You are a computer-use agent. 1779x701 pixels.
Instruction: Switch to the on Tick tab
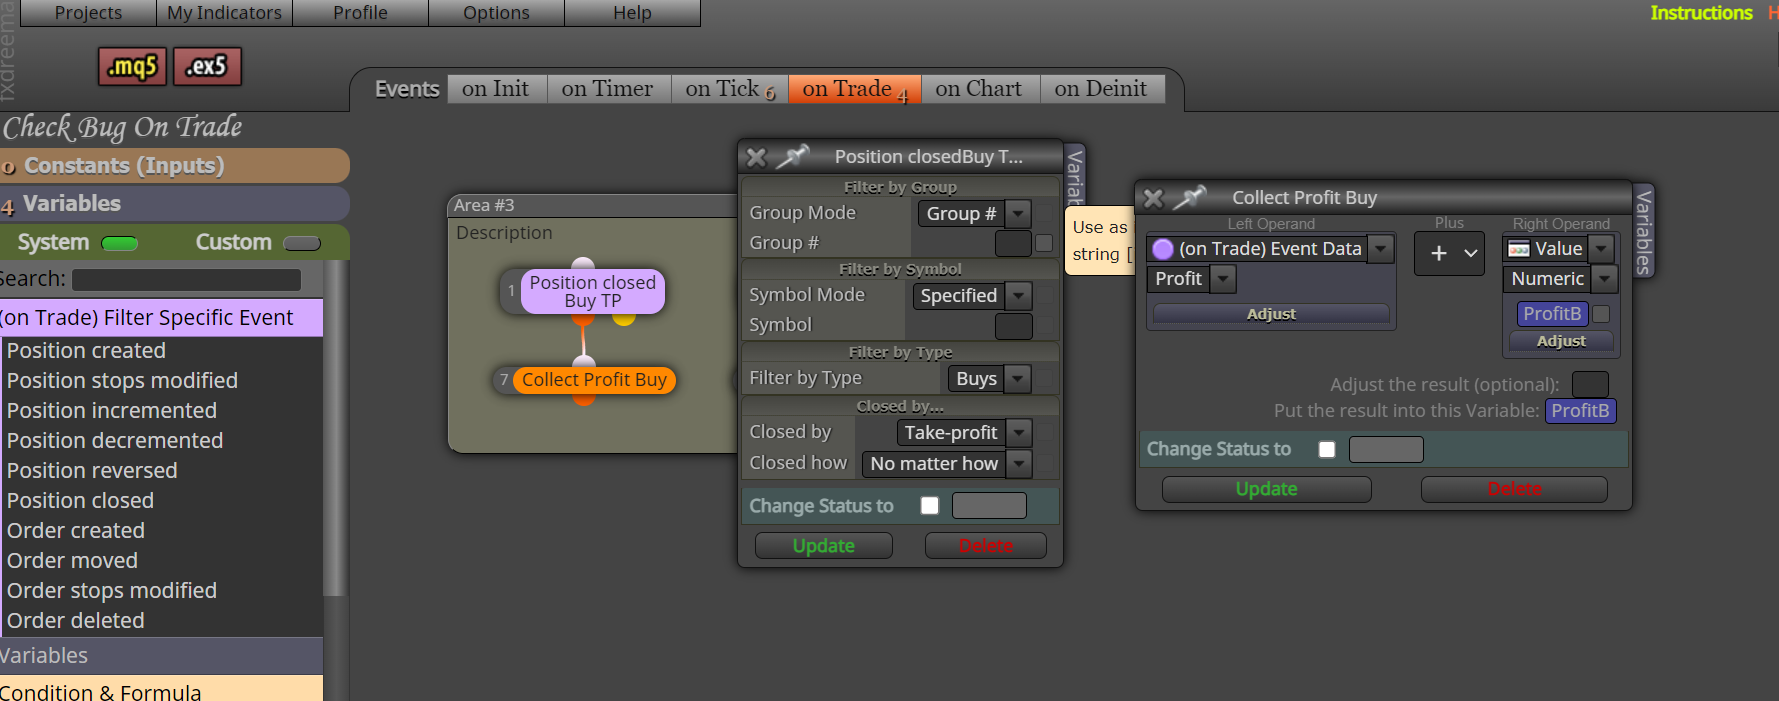click(730, 89)
